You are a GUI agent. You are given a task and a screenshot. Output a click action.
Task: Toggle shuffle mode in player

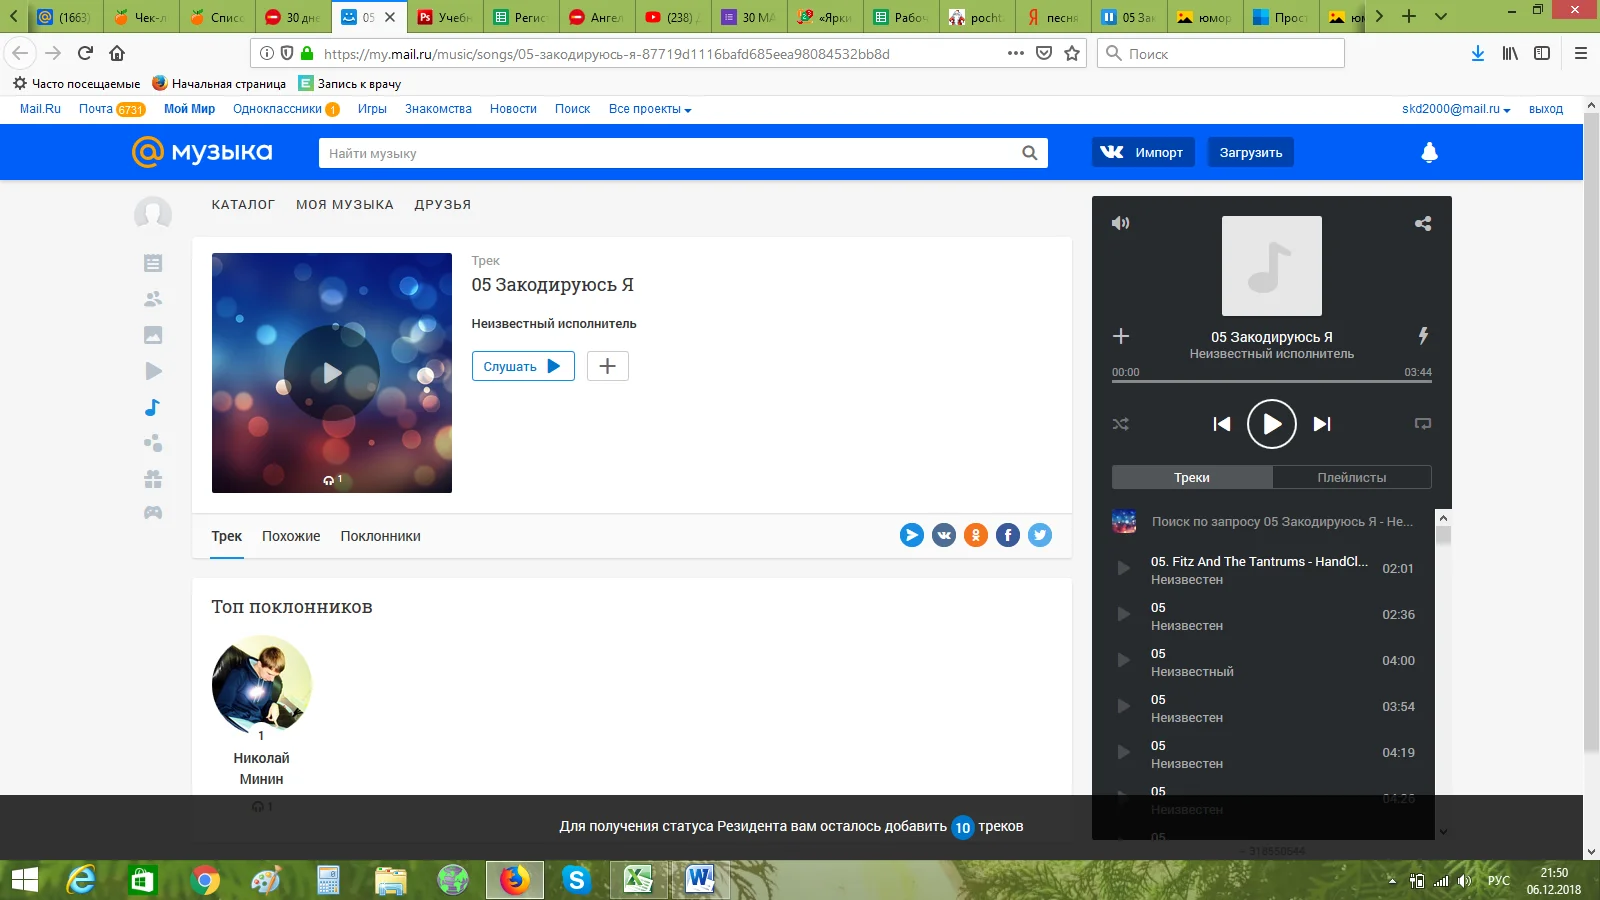pos(1121,424)
